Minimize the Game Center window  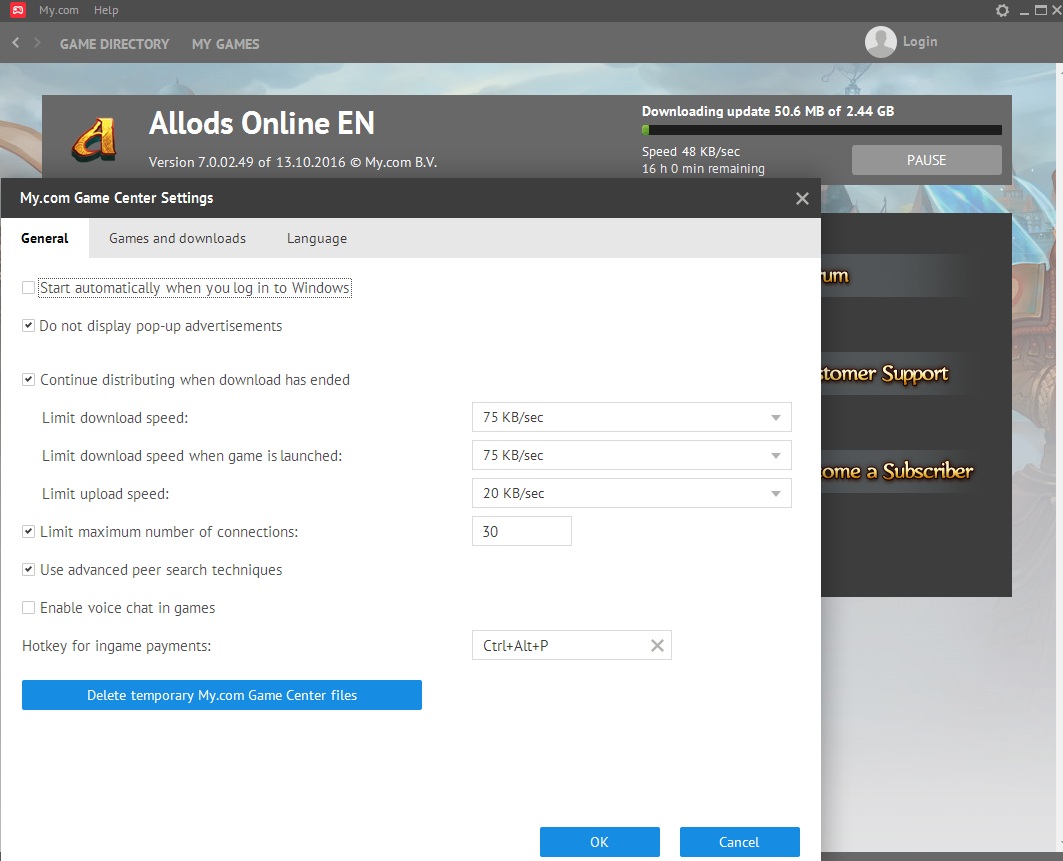click(1024, 12)
